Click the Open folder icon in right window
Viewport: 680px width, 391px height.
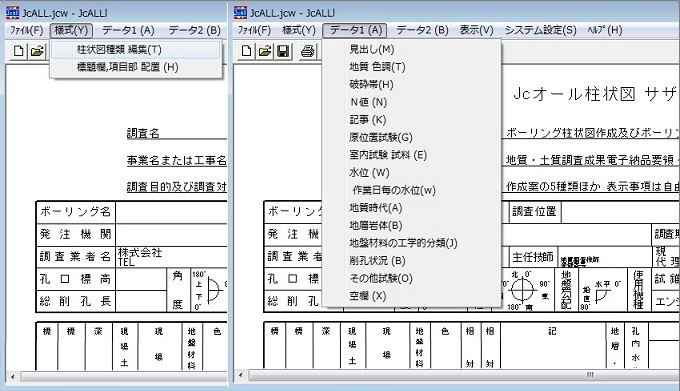point(265,51)
